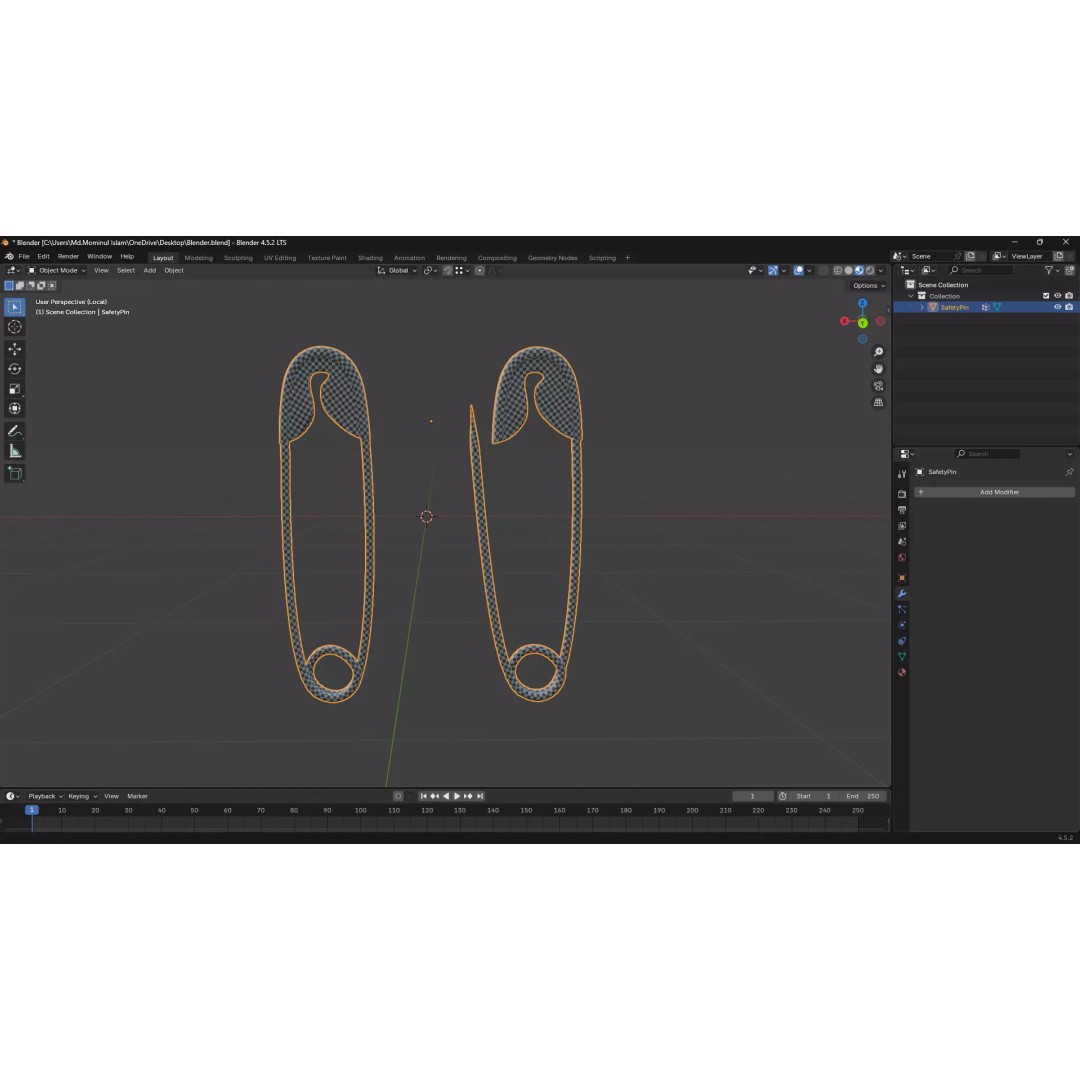
Task: Open the viewport Options dropdown
Action: pyautogui.click(x=869, y=286)
